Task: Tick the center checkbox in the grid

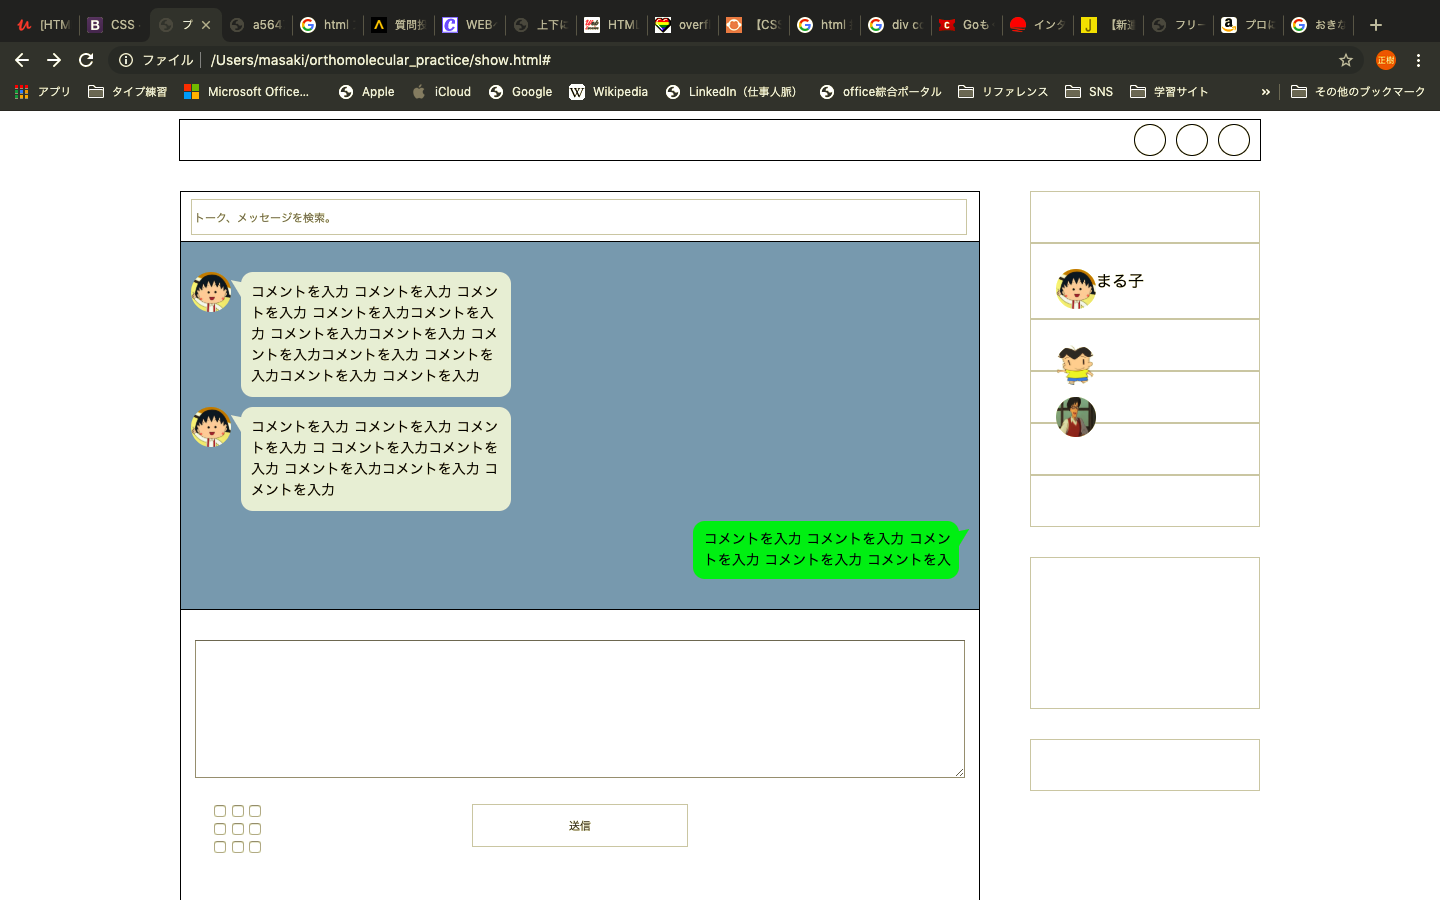Action: pyautogui.click(x=238, y=829)
